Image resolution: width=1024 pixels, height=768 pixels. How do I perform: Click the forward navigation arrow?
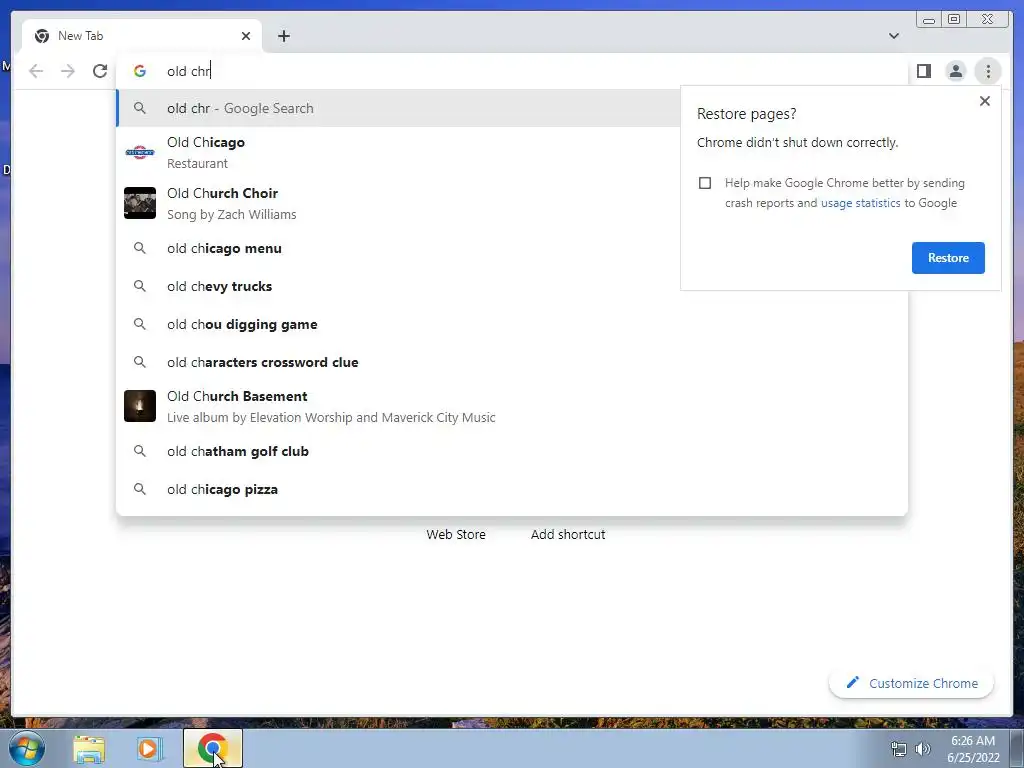(68, 71)
